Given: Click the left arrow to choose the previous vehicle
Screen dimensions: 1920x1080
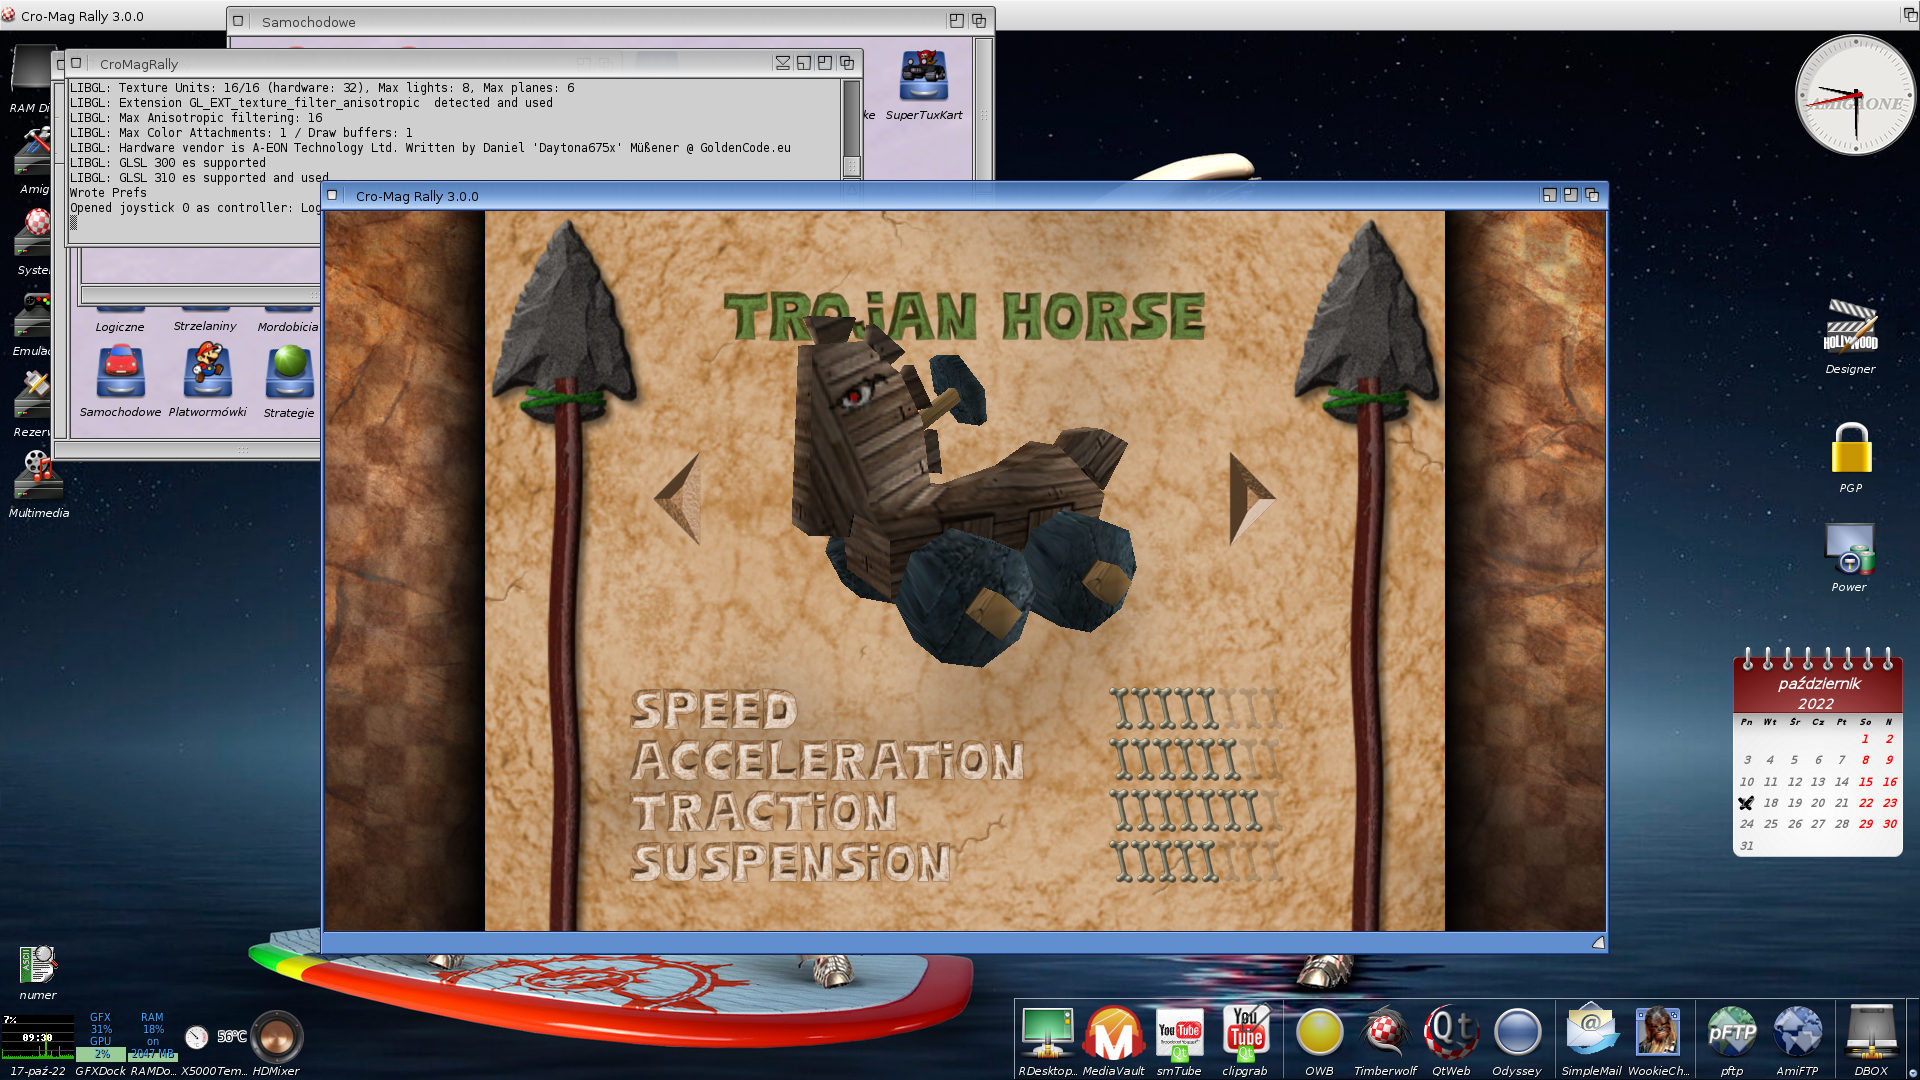Looking at the screenshot, I should pos(679,498).
